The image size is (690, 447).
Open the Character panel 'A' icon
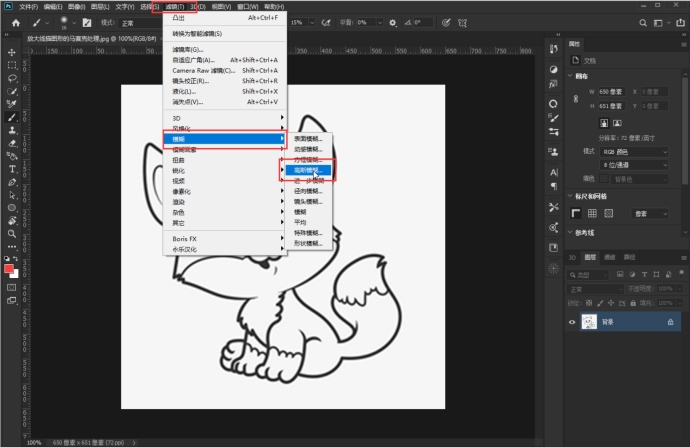click(x=554, y=172)
